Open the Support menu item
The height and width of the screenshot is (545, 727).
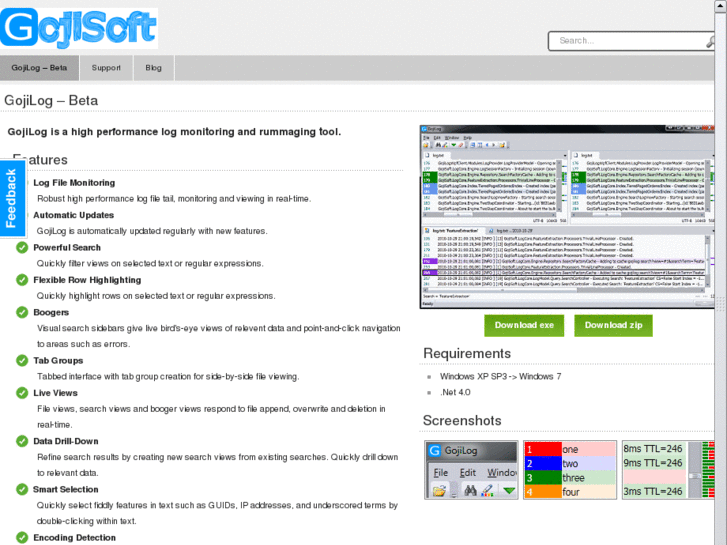[x=106, y=68]
